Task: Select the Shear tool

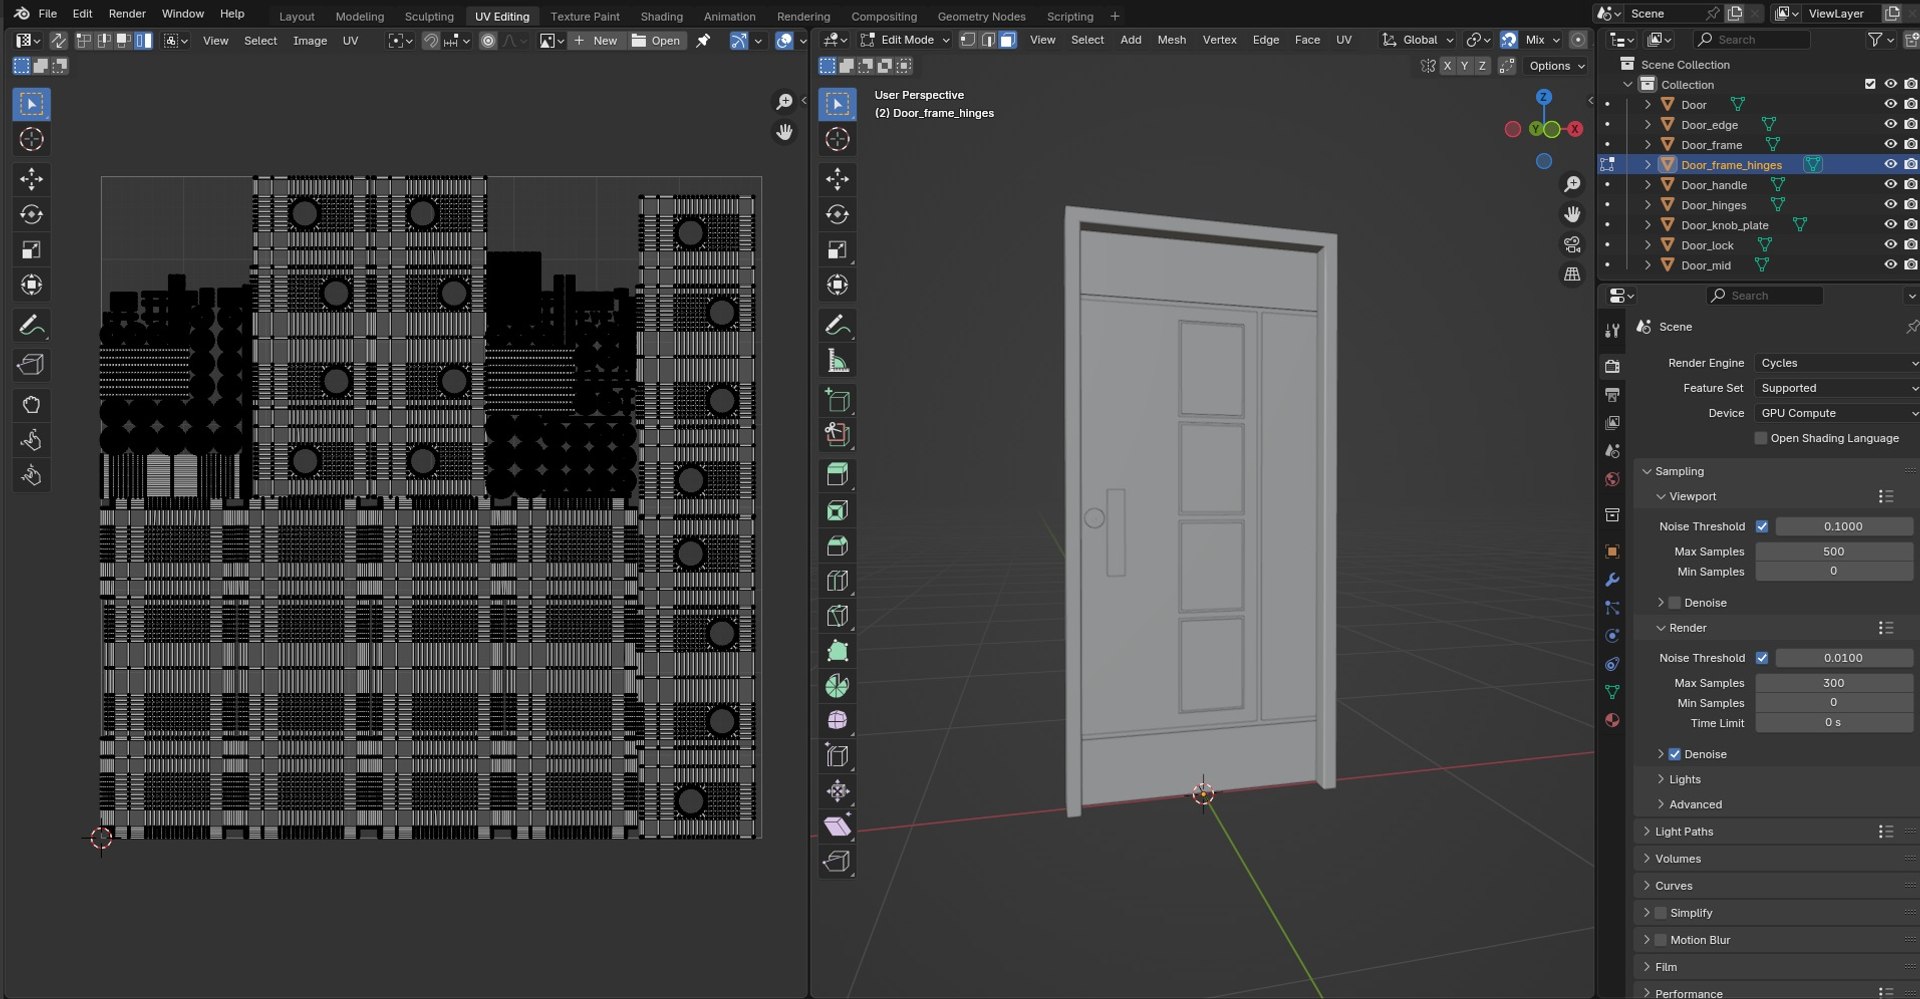Action: (x=837, y=826)
